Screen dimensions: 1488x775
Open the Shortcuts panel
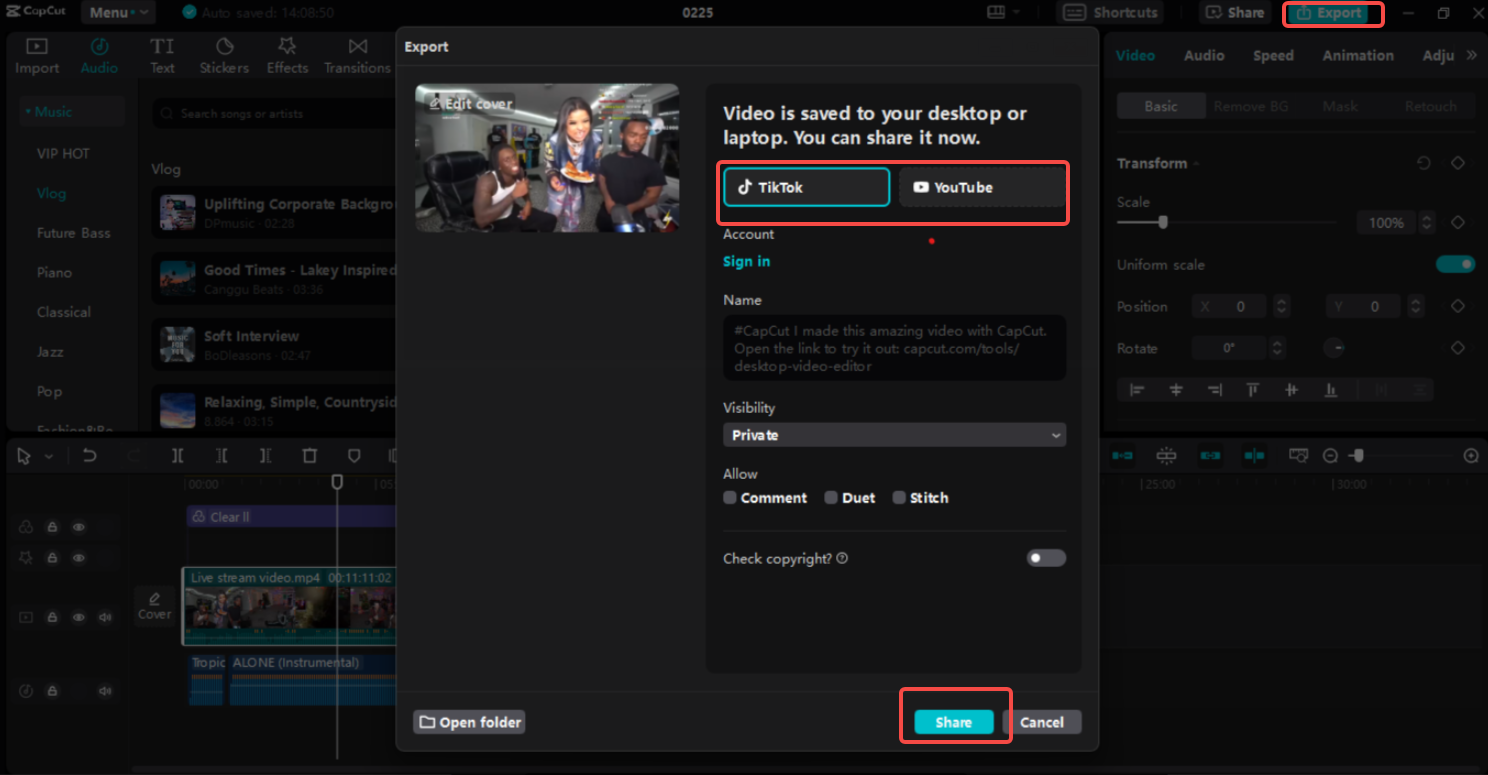point(1110,13)
